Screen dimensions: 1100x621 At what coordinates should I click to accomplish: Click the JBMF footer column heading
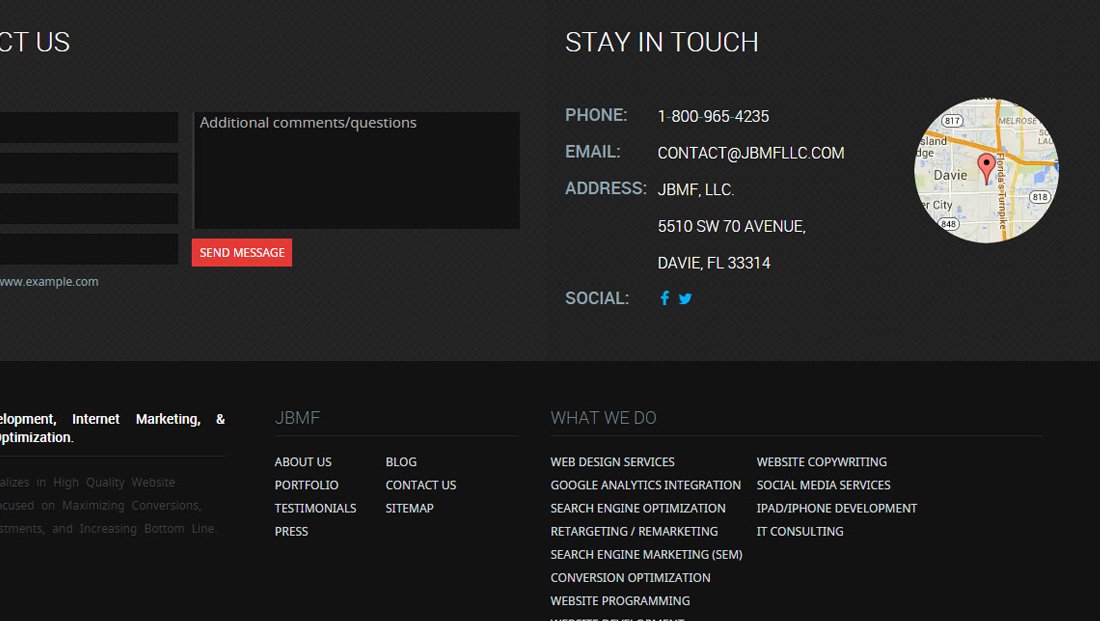(297, 418)
